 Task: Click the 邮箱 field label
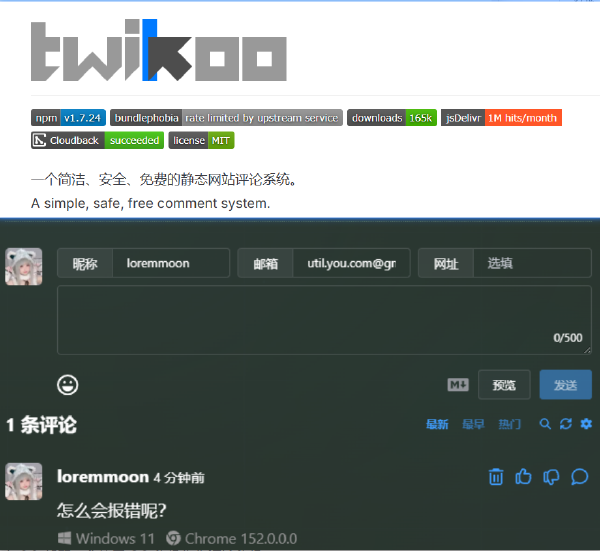click(266, 263)
